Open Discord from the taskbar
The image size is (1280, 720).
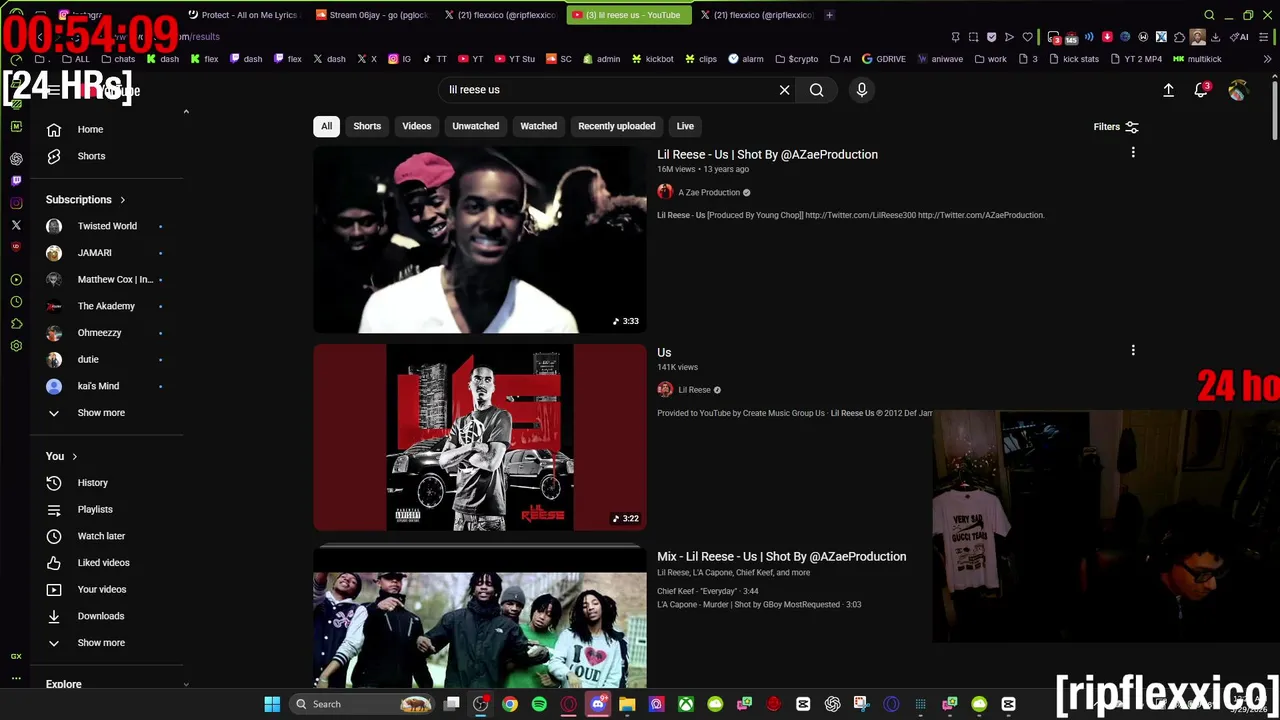coord(598,704)
